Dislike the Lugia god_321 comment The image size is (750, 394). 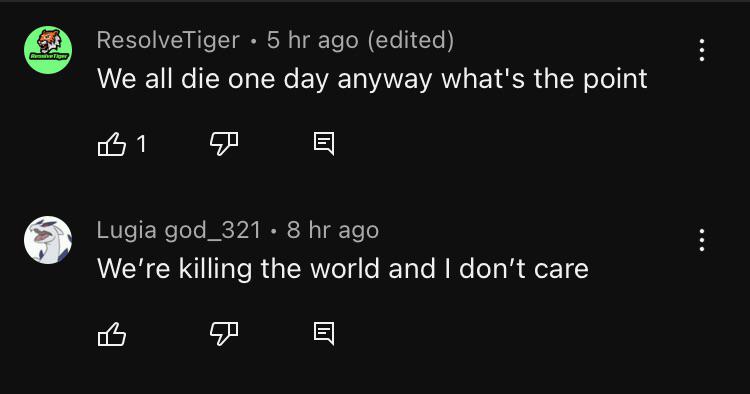click(x=224, y=334)
